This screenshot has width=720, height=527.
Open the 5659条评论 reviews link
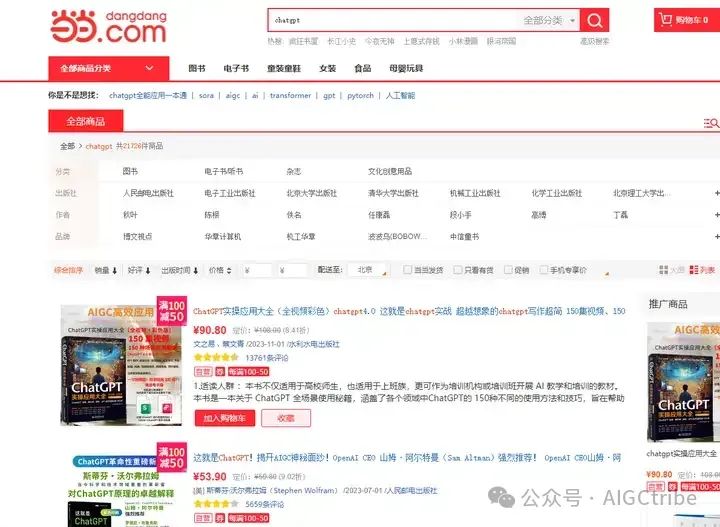point(264,505)
